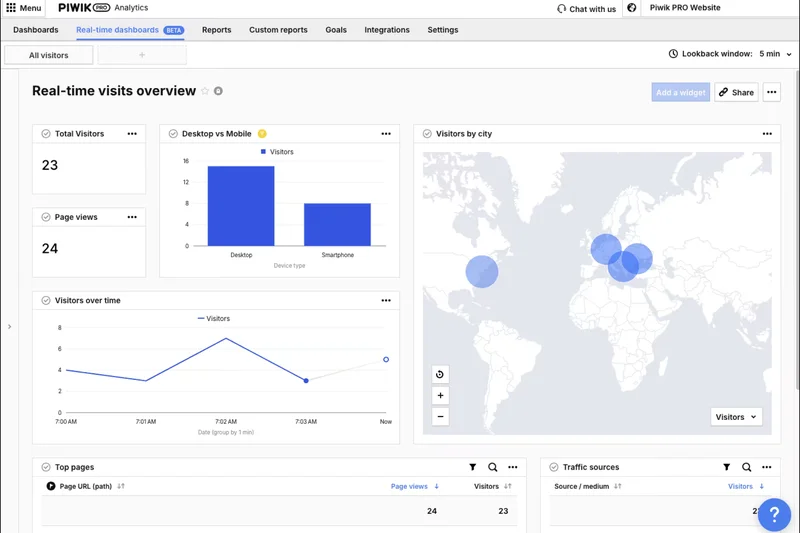Open the Custom reports tab
This screenshot has width=800, height=533.
pos(278,30)
